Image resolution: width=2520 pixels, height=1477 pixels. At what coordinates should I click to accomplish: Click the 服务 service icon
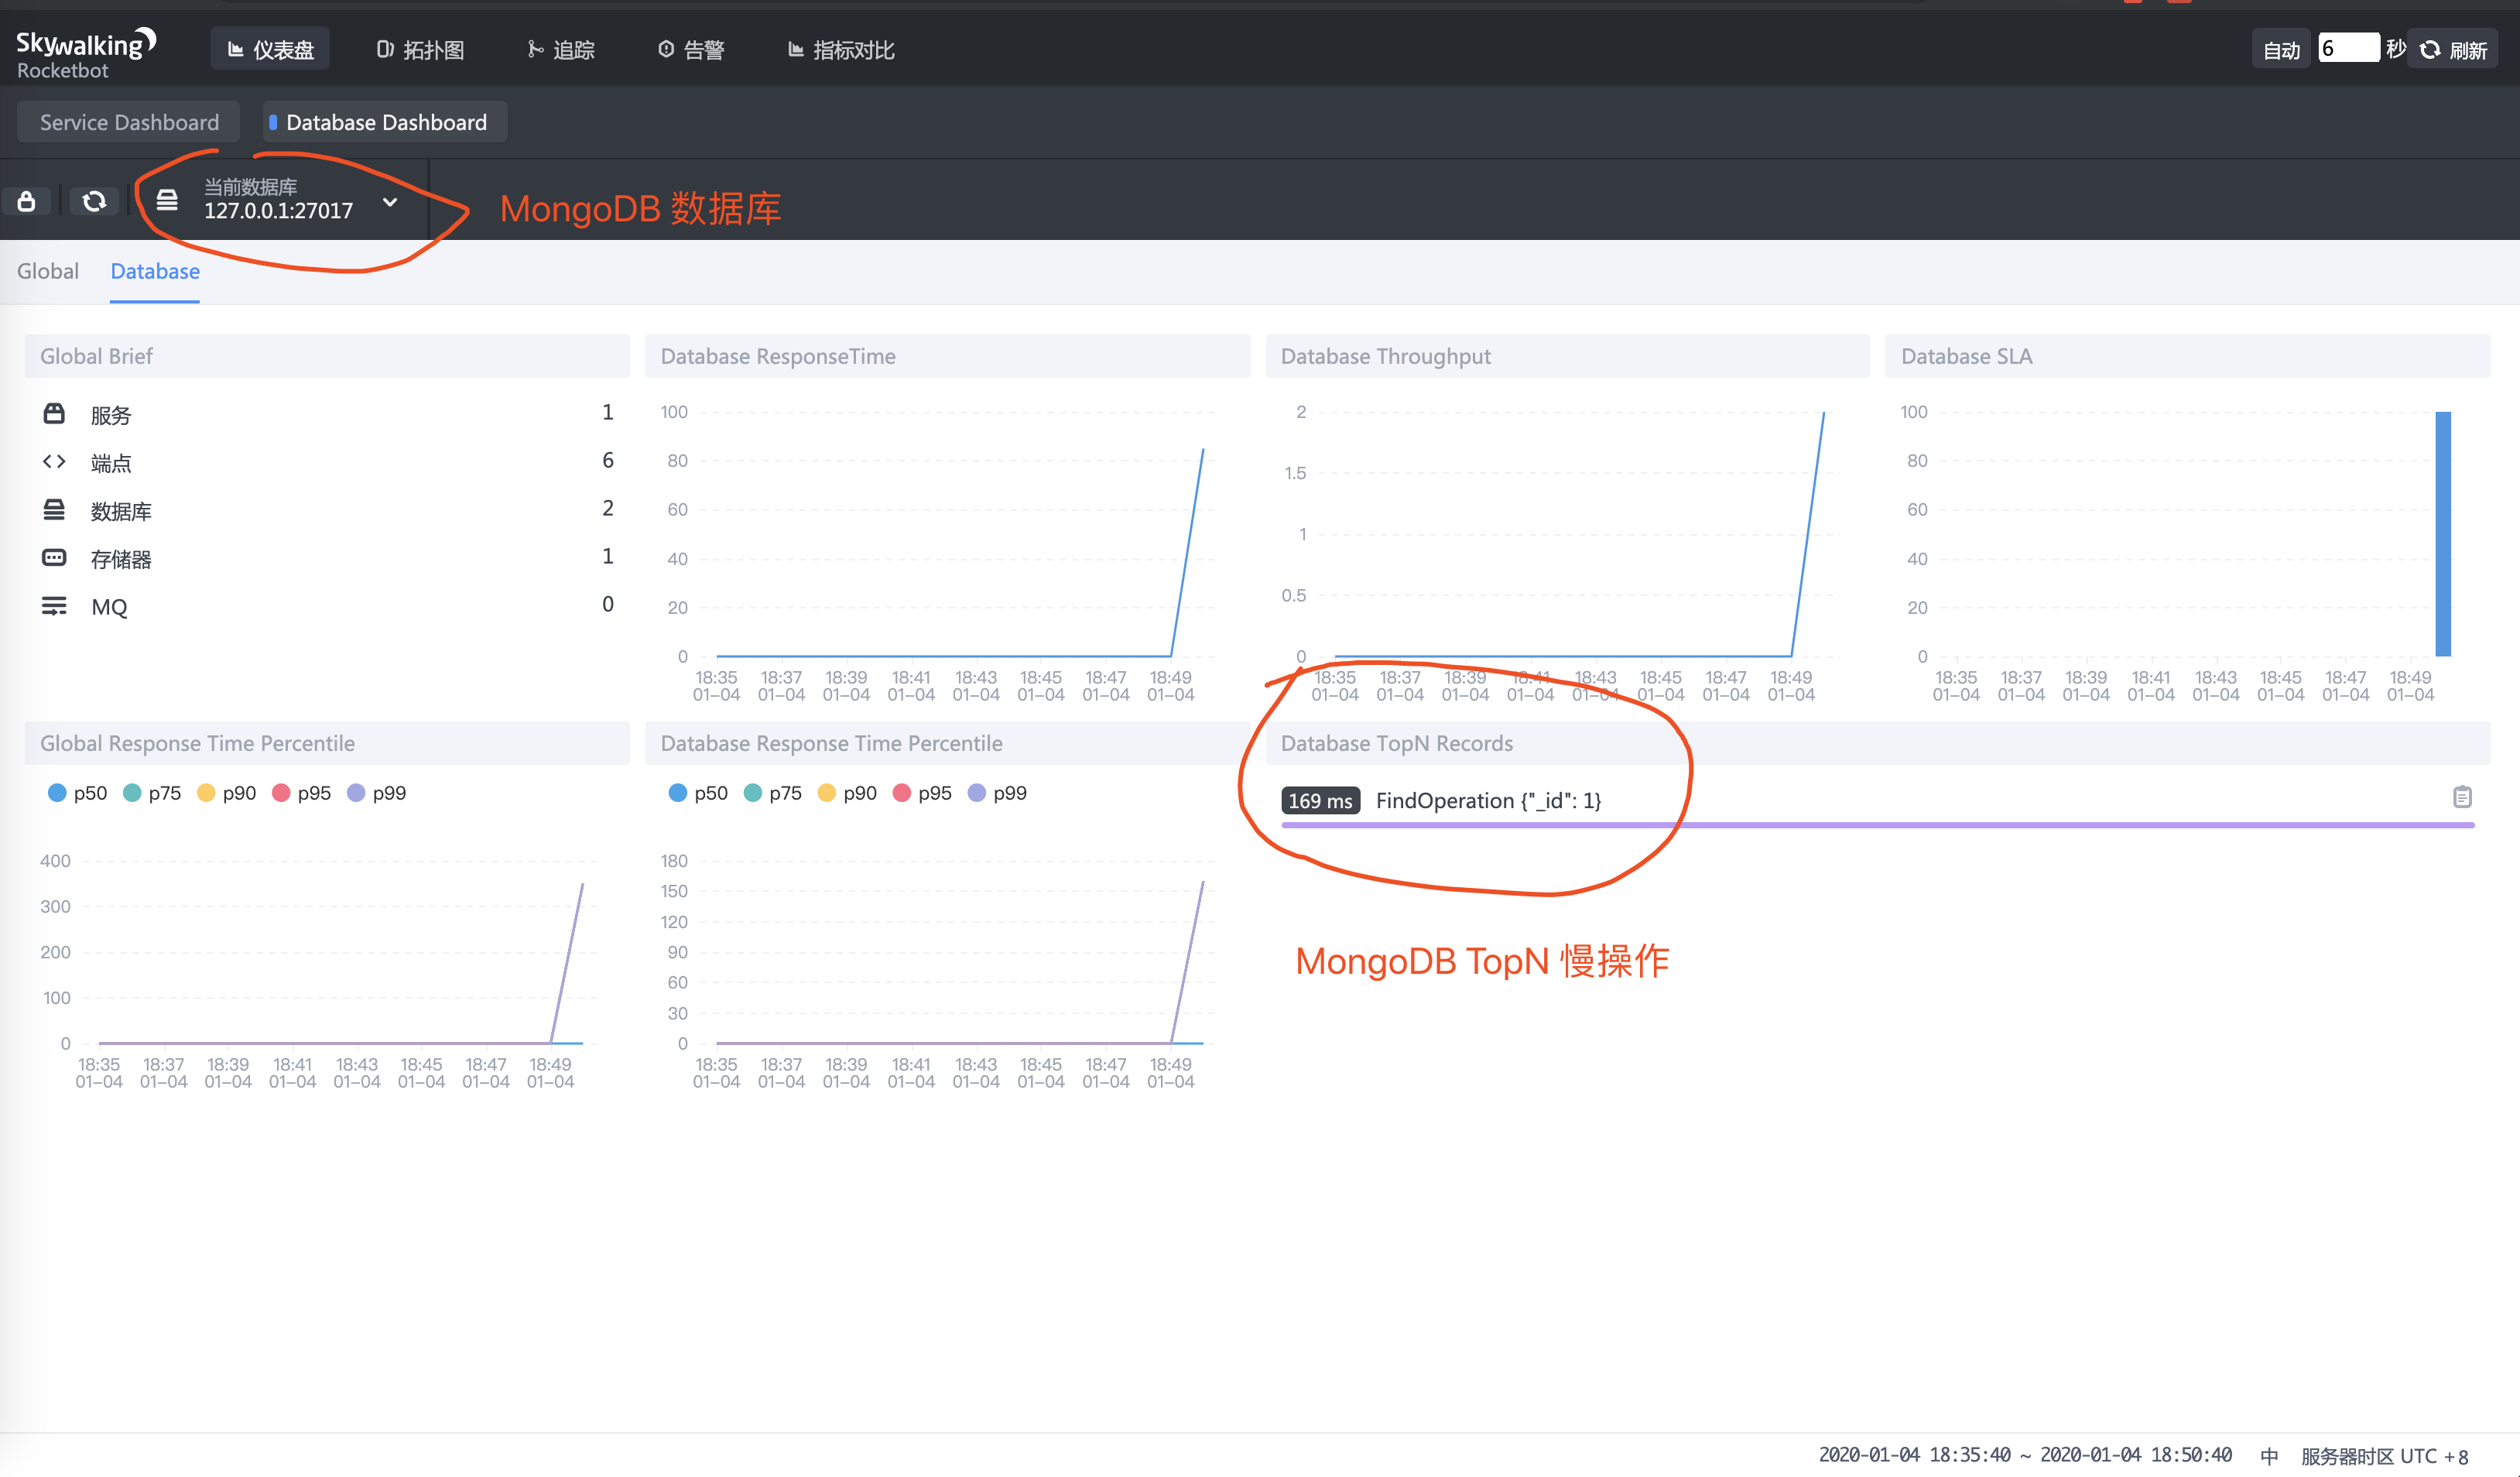54,413
